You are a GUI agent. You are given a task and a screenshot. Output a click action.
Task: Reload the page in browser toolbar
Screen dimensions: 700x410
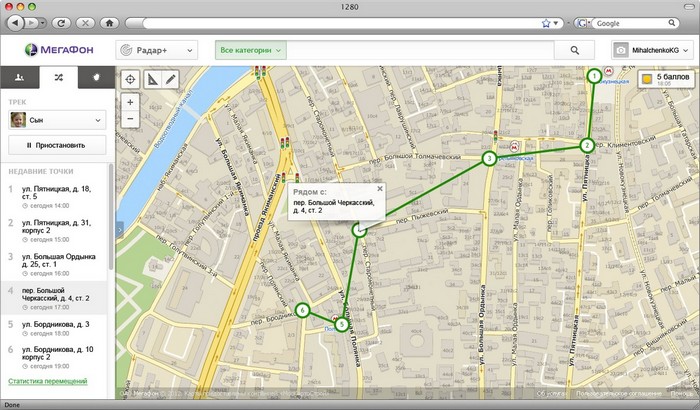59,22
